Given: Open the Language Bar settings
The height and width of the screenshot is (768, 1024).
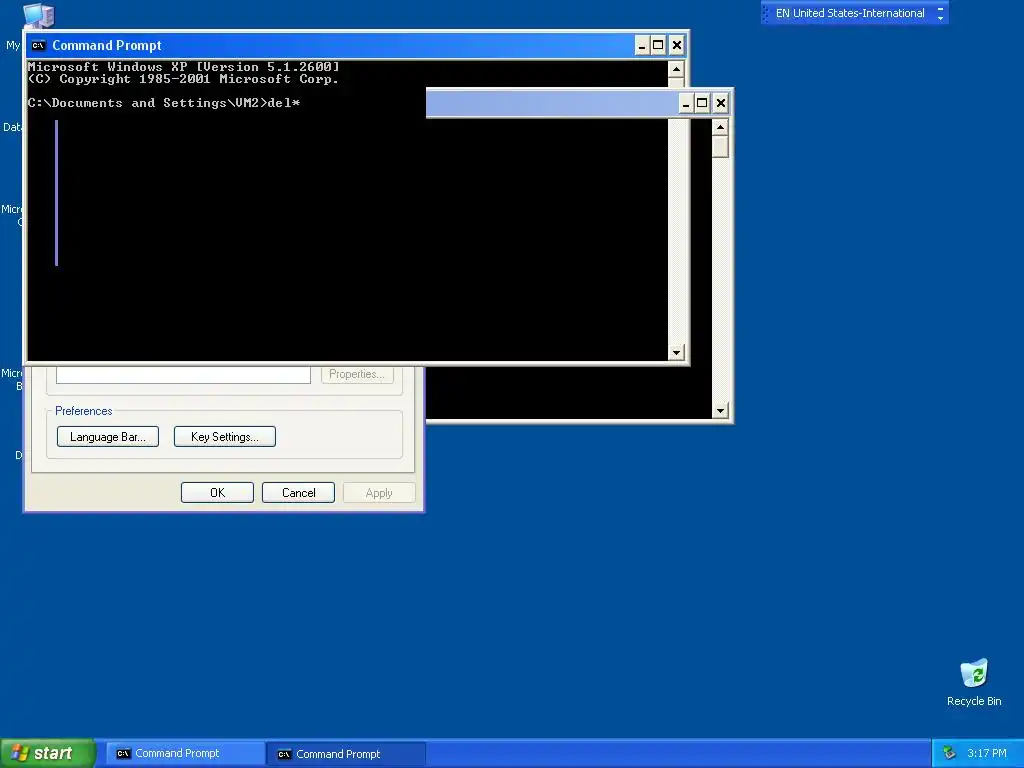Looking at the screenshot, I should click(108, 436).
